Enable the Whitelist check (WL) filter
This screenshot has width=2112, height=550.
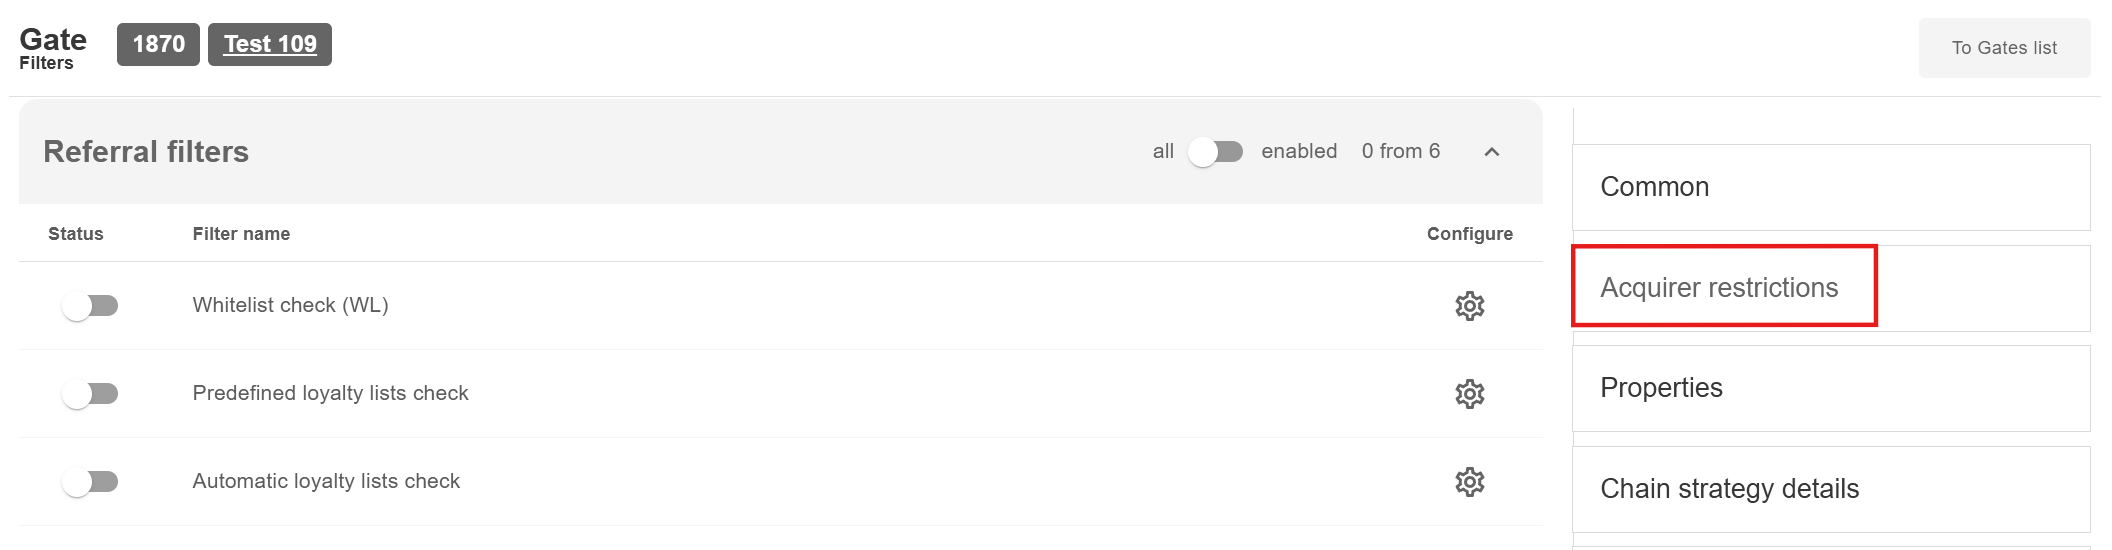[90, 306]
